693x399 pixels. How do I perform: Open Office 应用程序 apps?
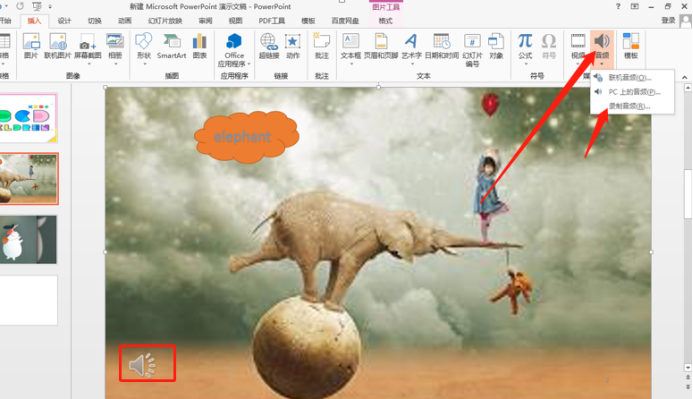[x=234, y=50]
